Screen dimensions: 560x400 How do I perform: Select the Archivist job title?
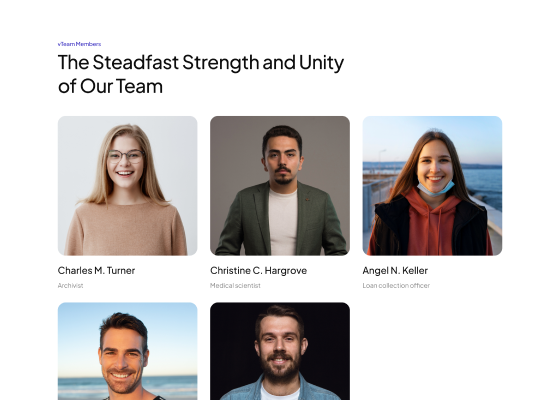(70, 285)
